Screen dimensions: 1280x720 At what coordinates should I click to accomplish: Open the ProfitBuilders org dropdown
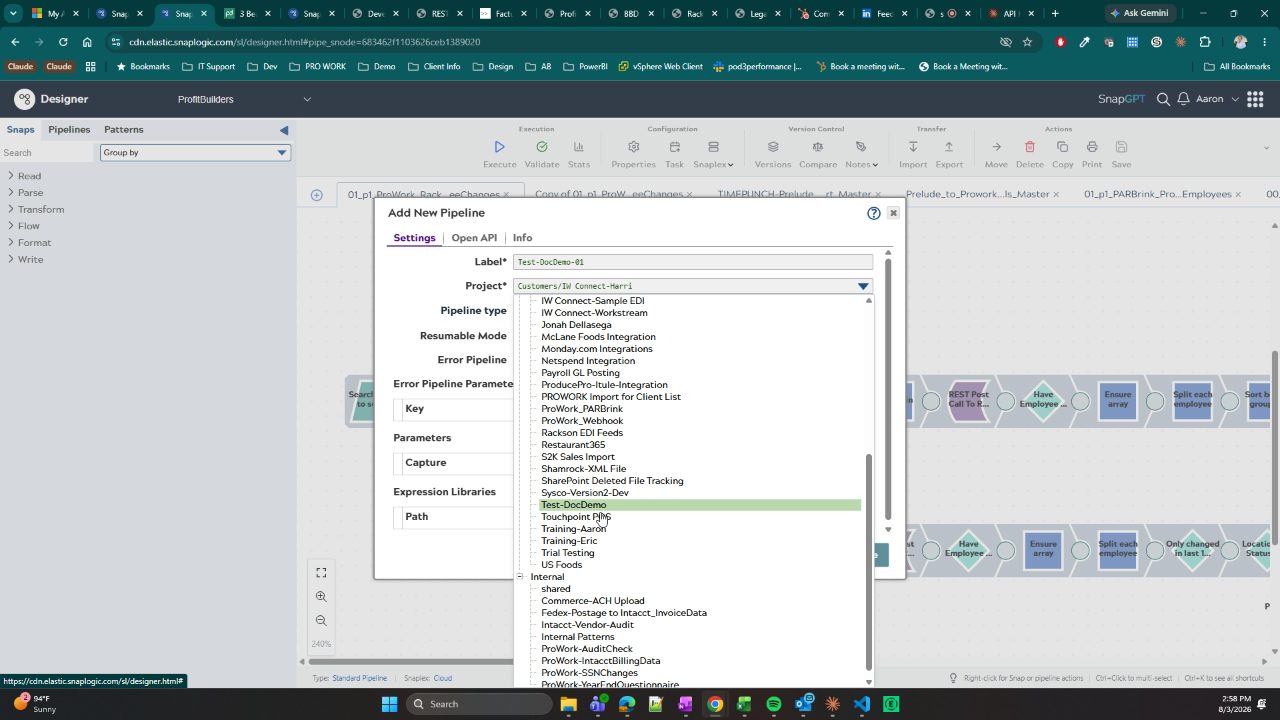[245, 99]
